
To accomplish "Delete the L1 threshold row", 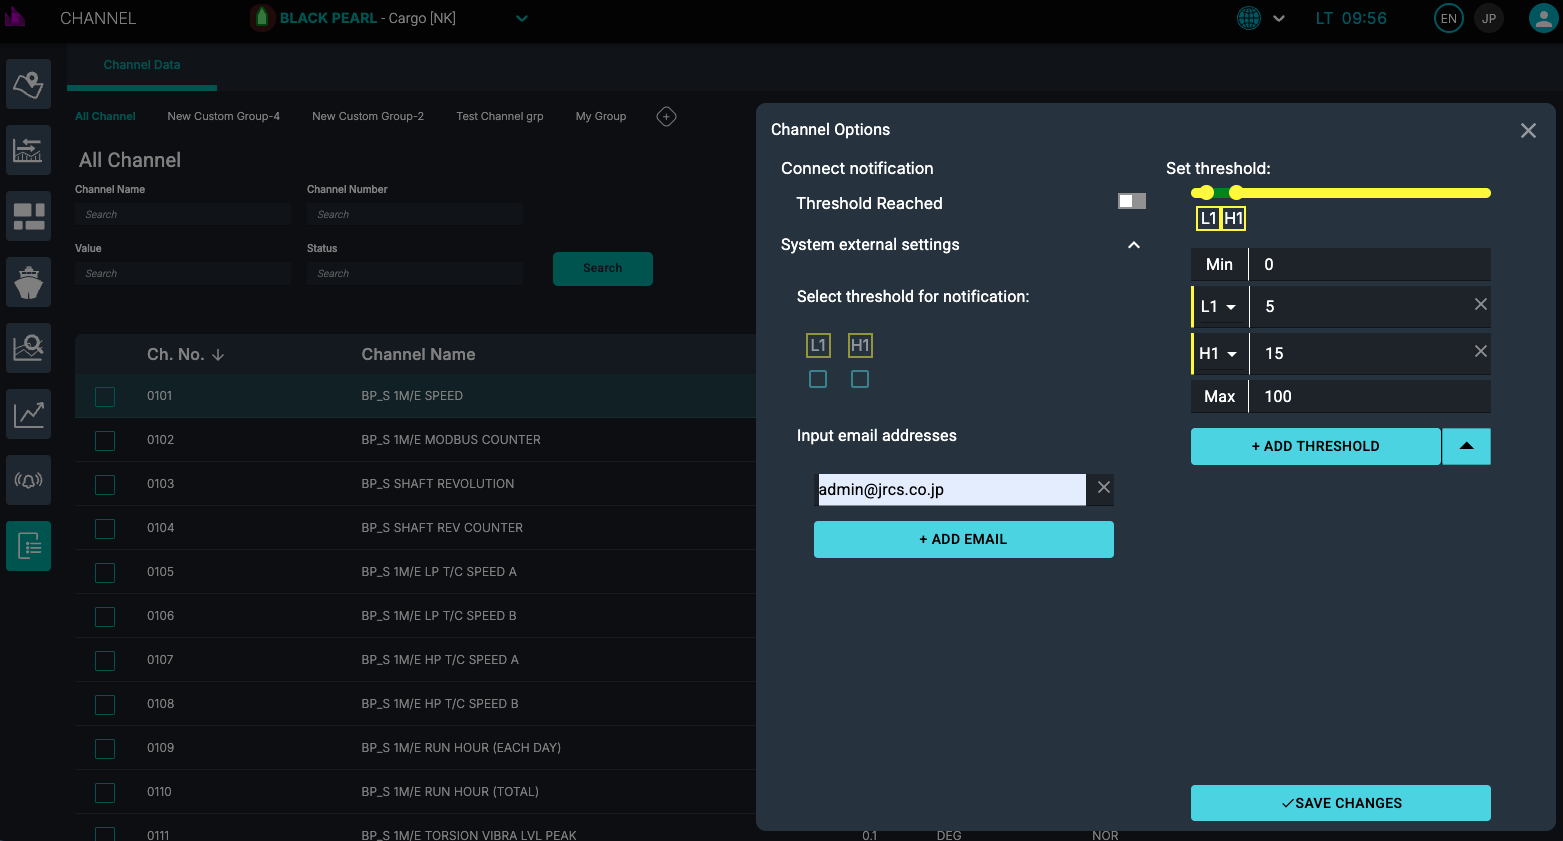I will pyautogui.click(x=1481, y=304).
